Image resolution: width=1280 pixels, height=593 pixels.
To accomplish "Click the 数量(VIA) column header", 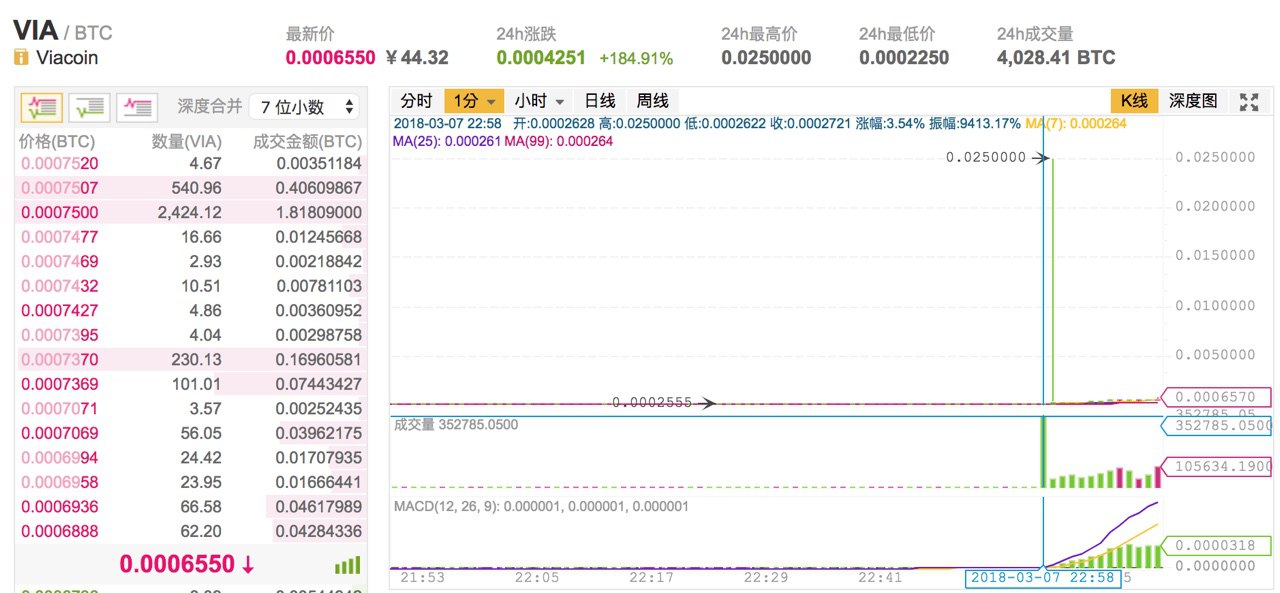I will (x=187, y=141).
